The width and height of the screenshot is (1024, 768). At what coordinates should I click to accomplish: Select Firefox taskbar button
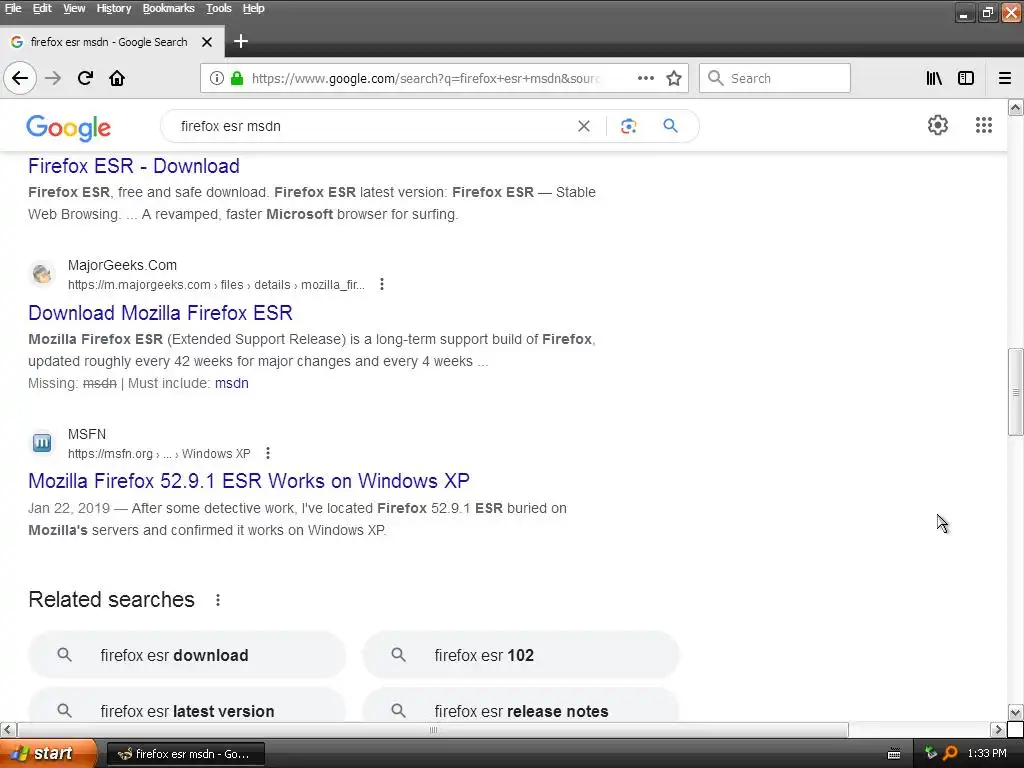(185, 754)
